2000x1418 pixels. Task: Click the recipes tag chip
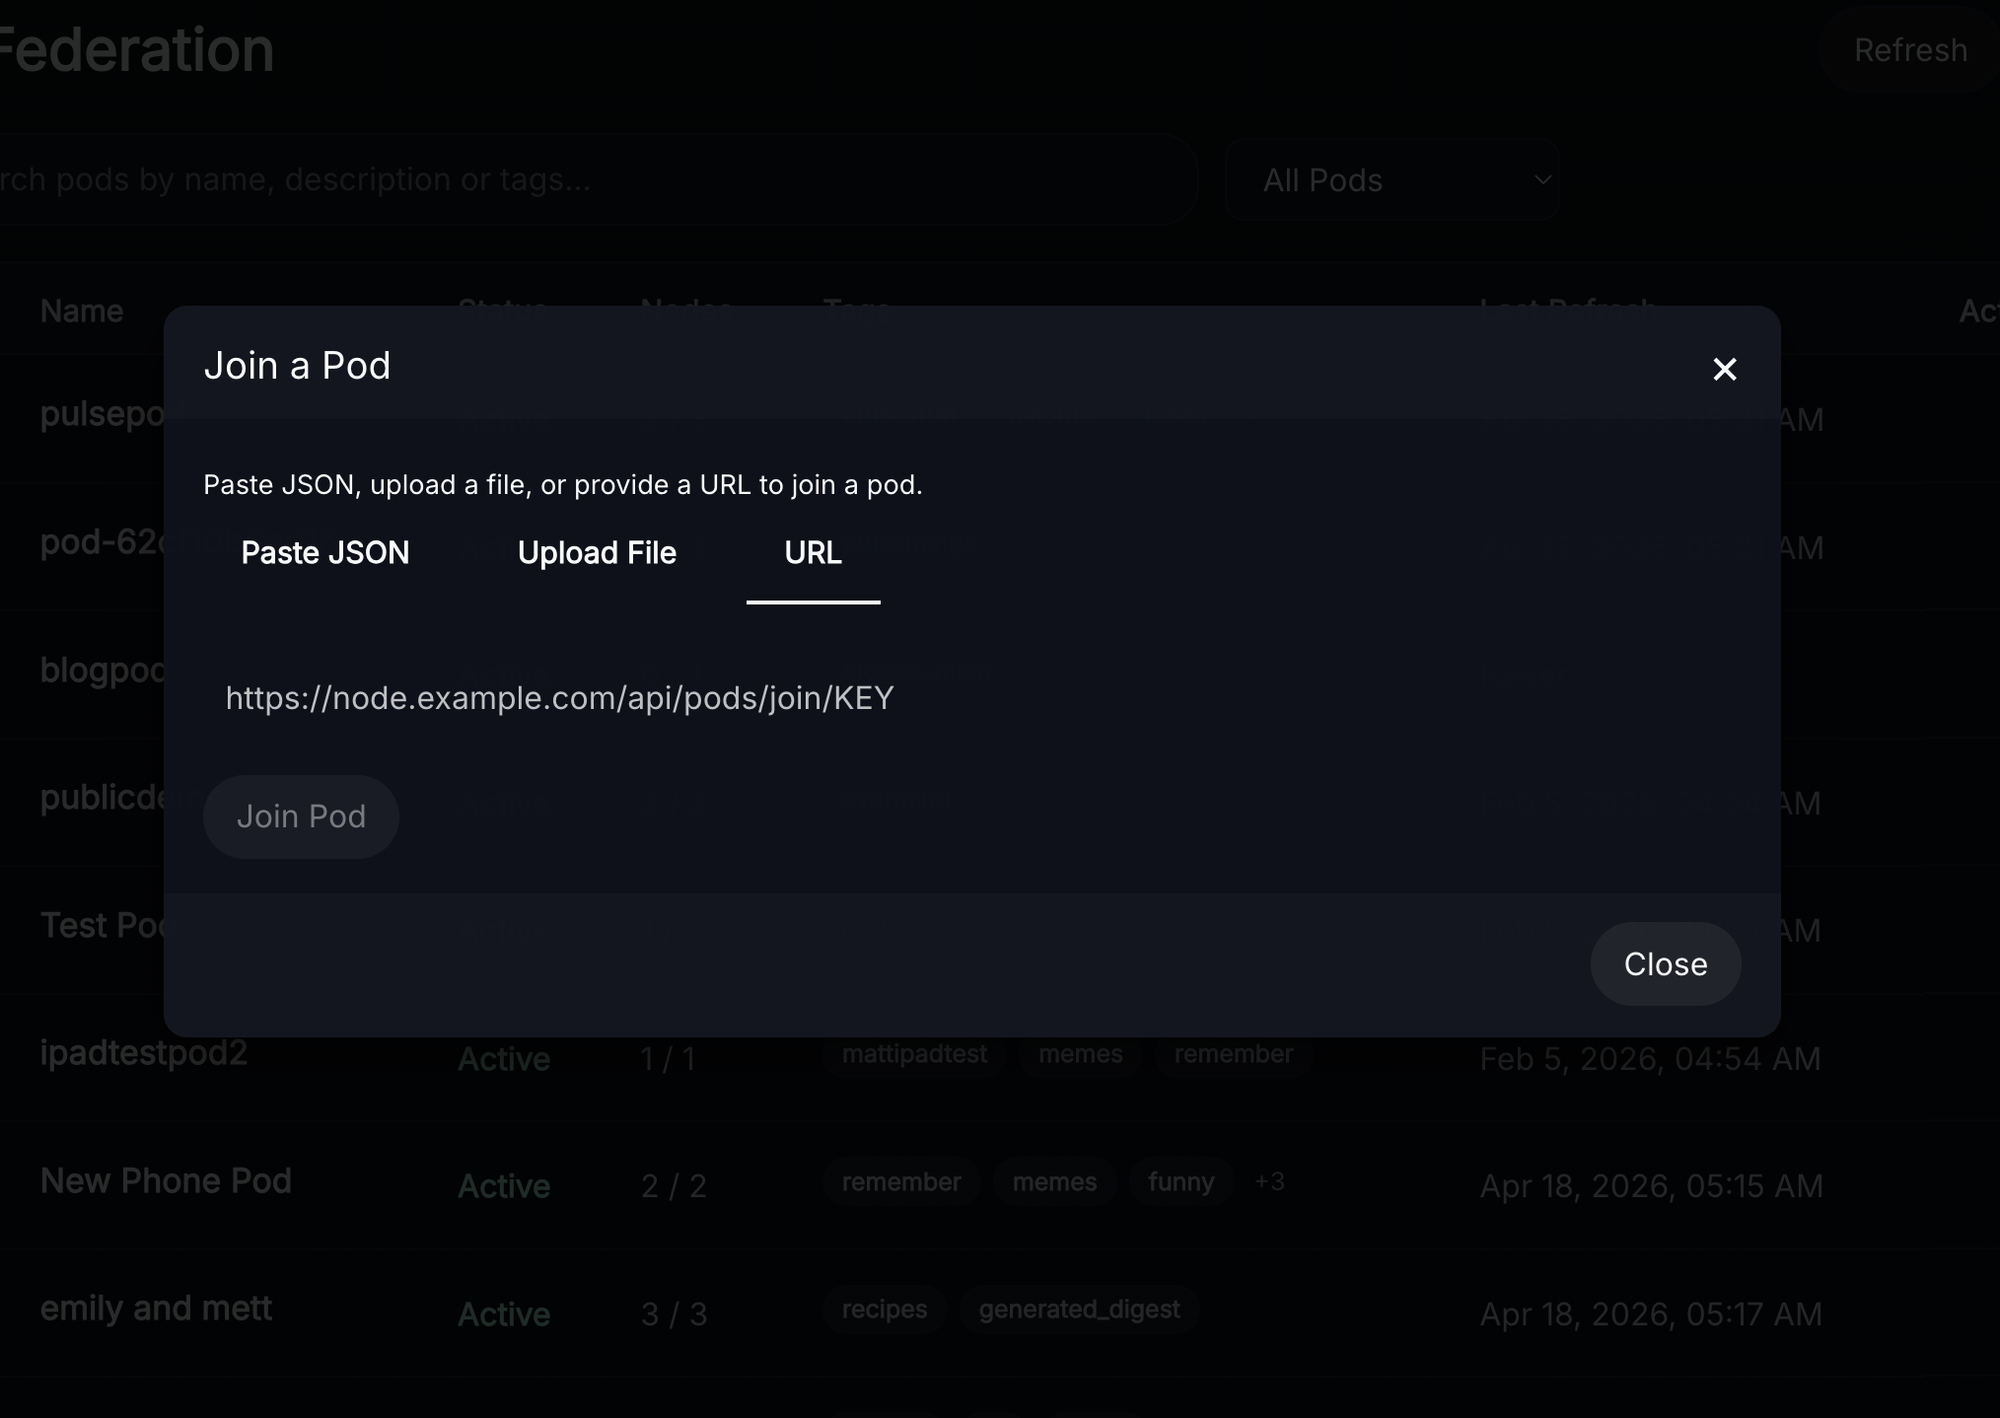884,1309
